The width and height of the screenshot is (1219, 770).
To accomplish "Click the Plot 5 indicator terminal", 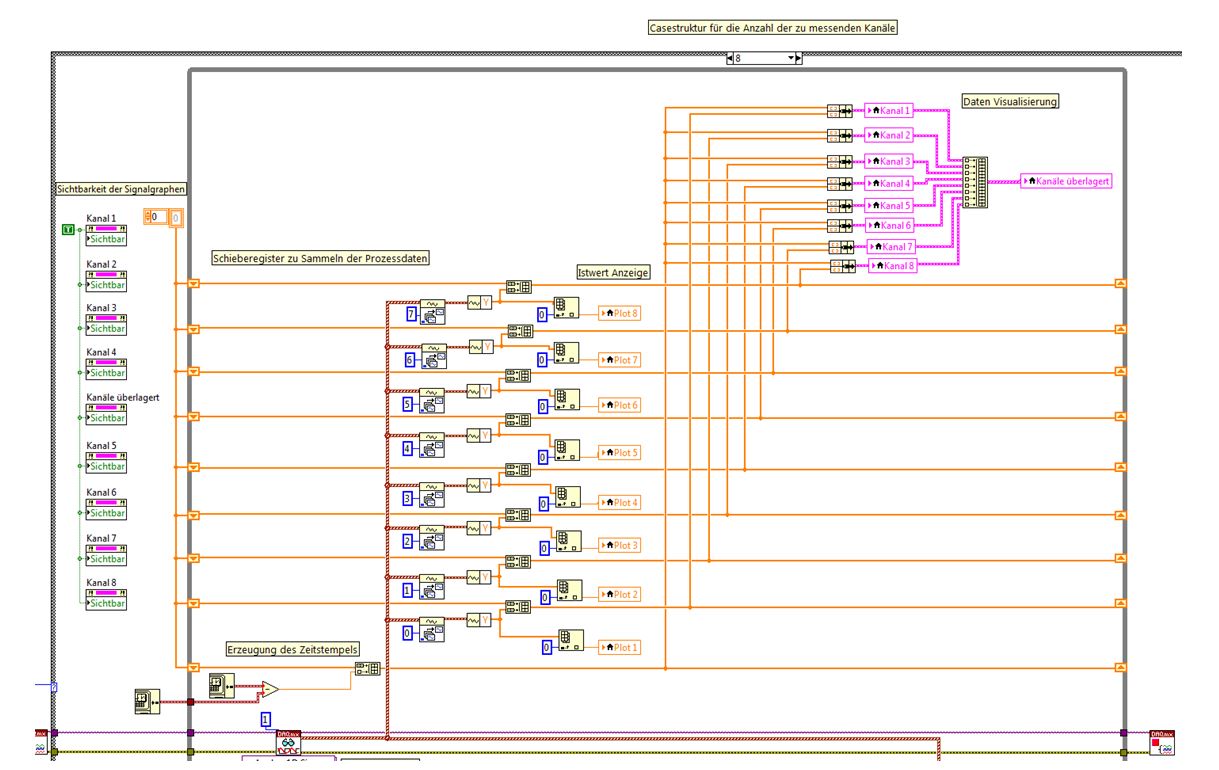I will pos(619,453).
